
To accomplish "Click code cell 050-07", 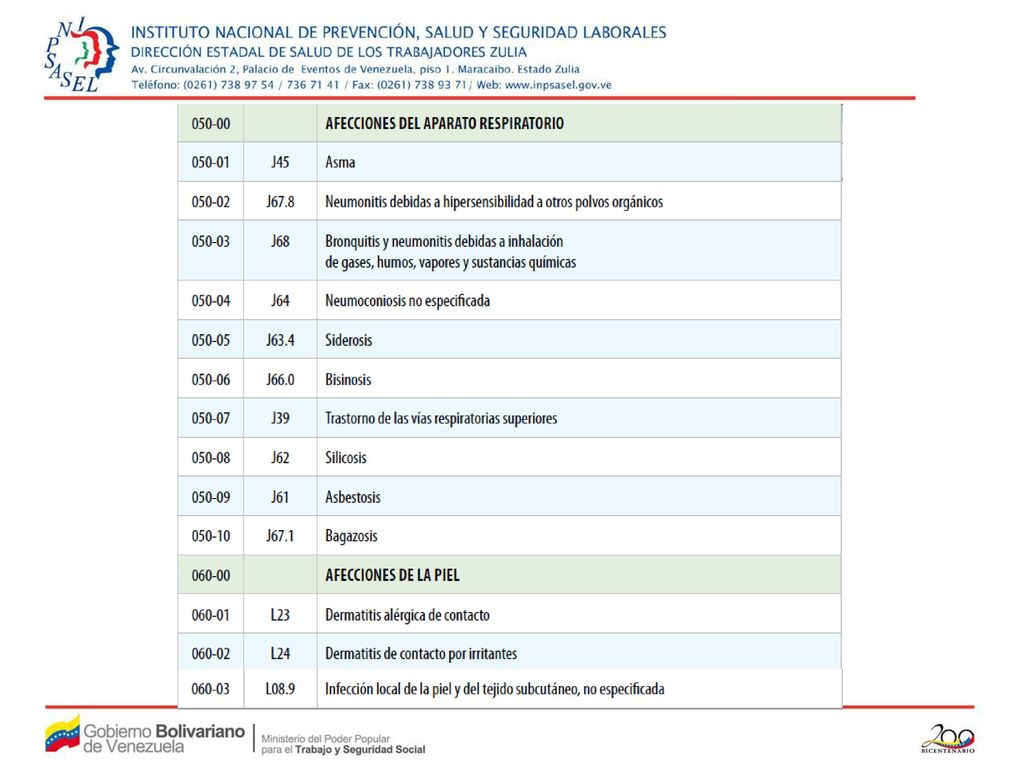I will [210, 418].
